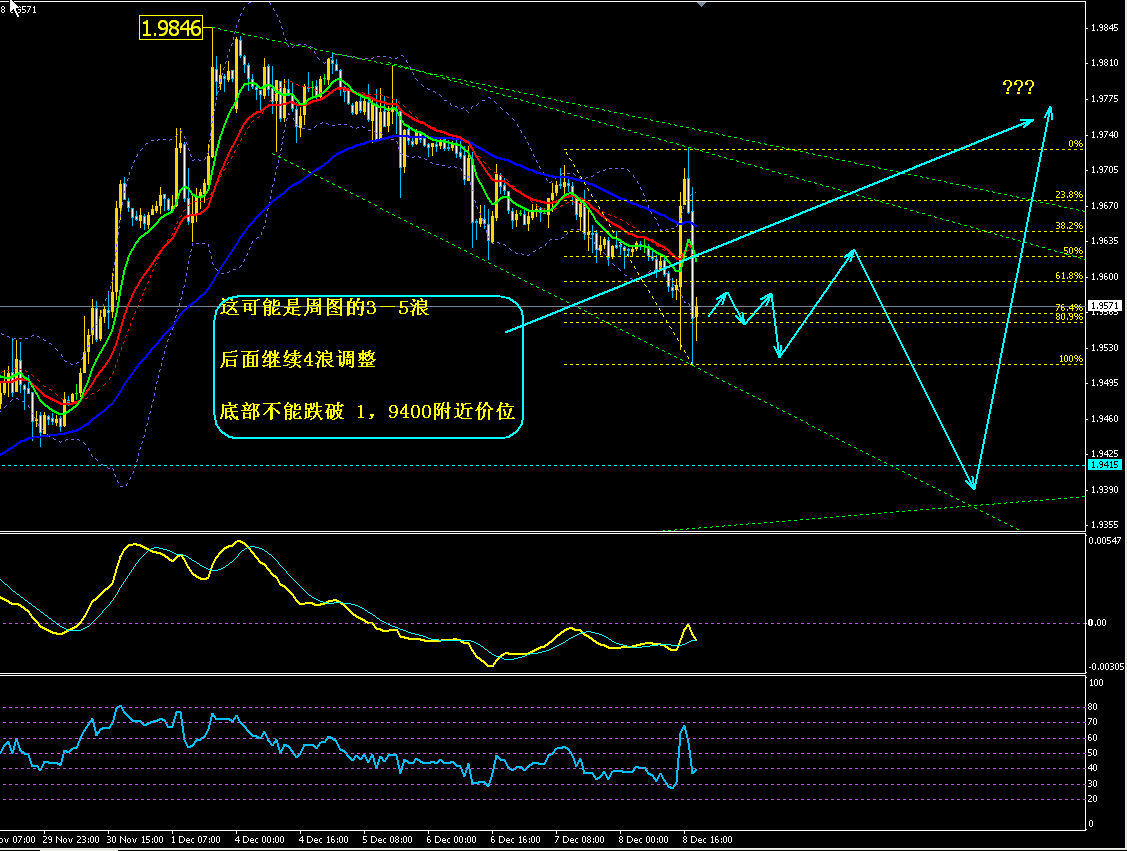Click 1.9810 on the price axis
Image resolution: width=1127 pixels, height=851 pixels.
(x=1105, y=63)
